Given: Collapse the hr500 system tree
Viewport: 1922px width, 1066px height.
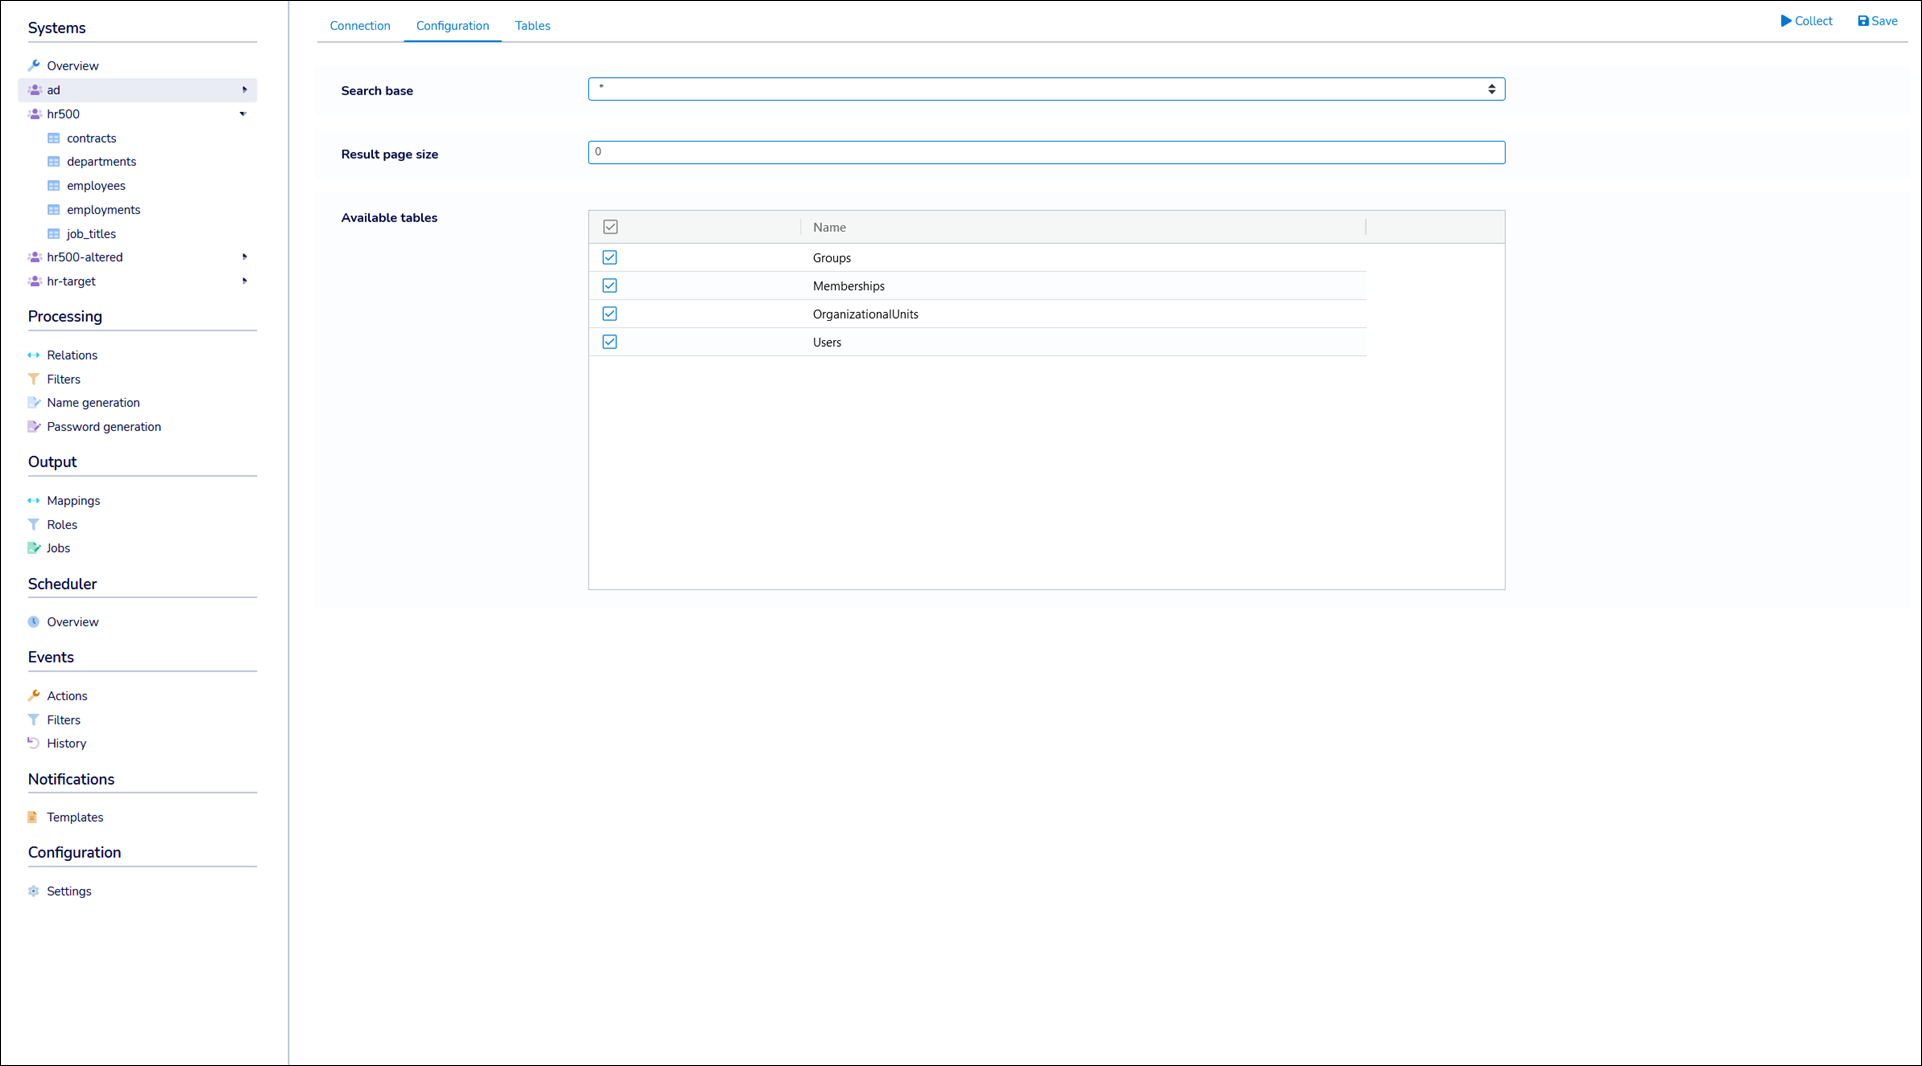Looking at the screenshot, I should point(243,114).
